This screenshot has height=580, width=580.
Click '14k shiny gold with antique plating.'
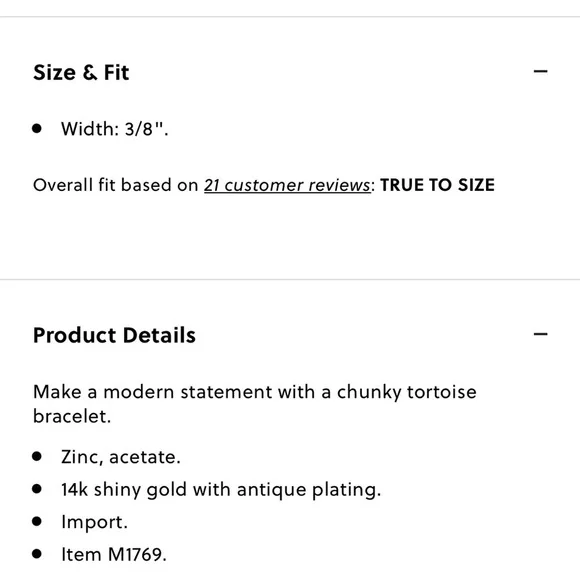click(x=221, y=489)
